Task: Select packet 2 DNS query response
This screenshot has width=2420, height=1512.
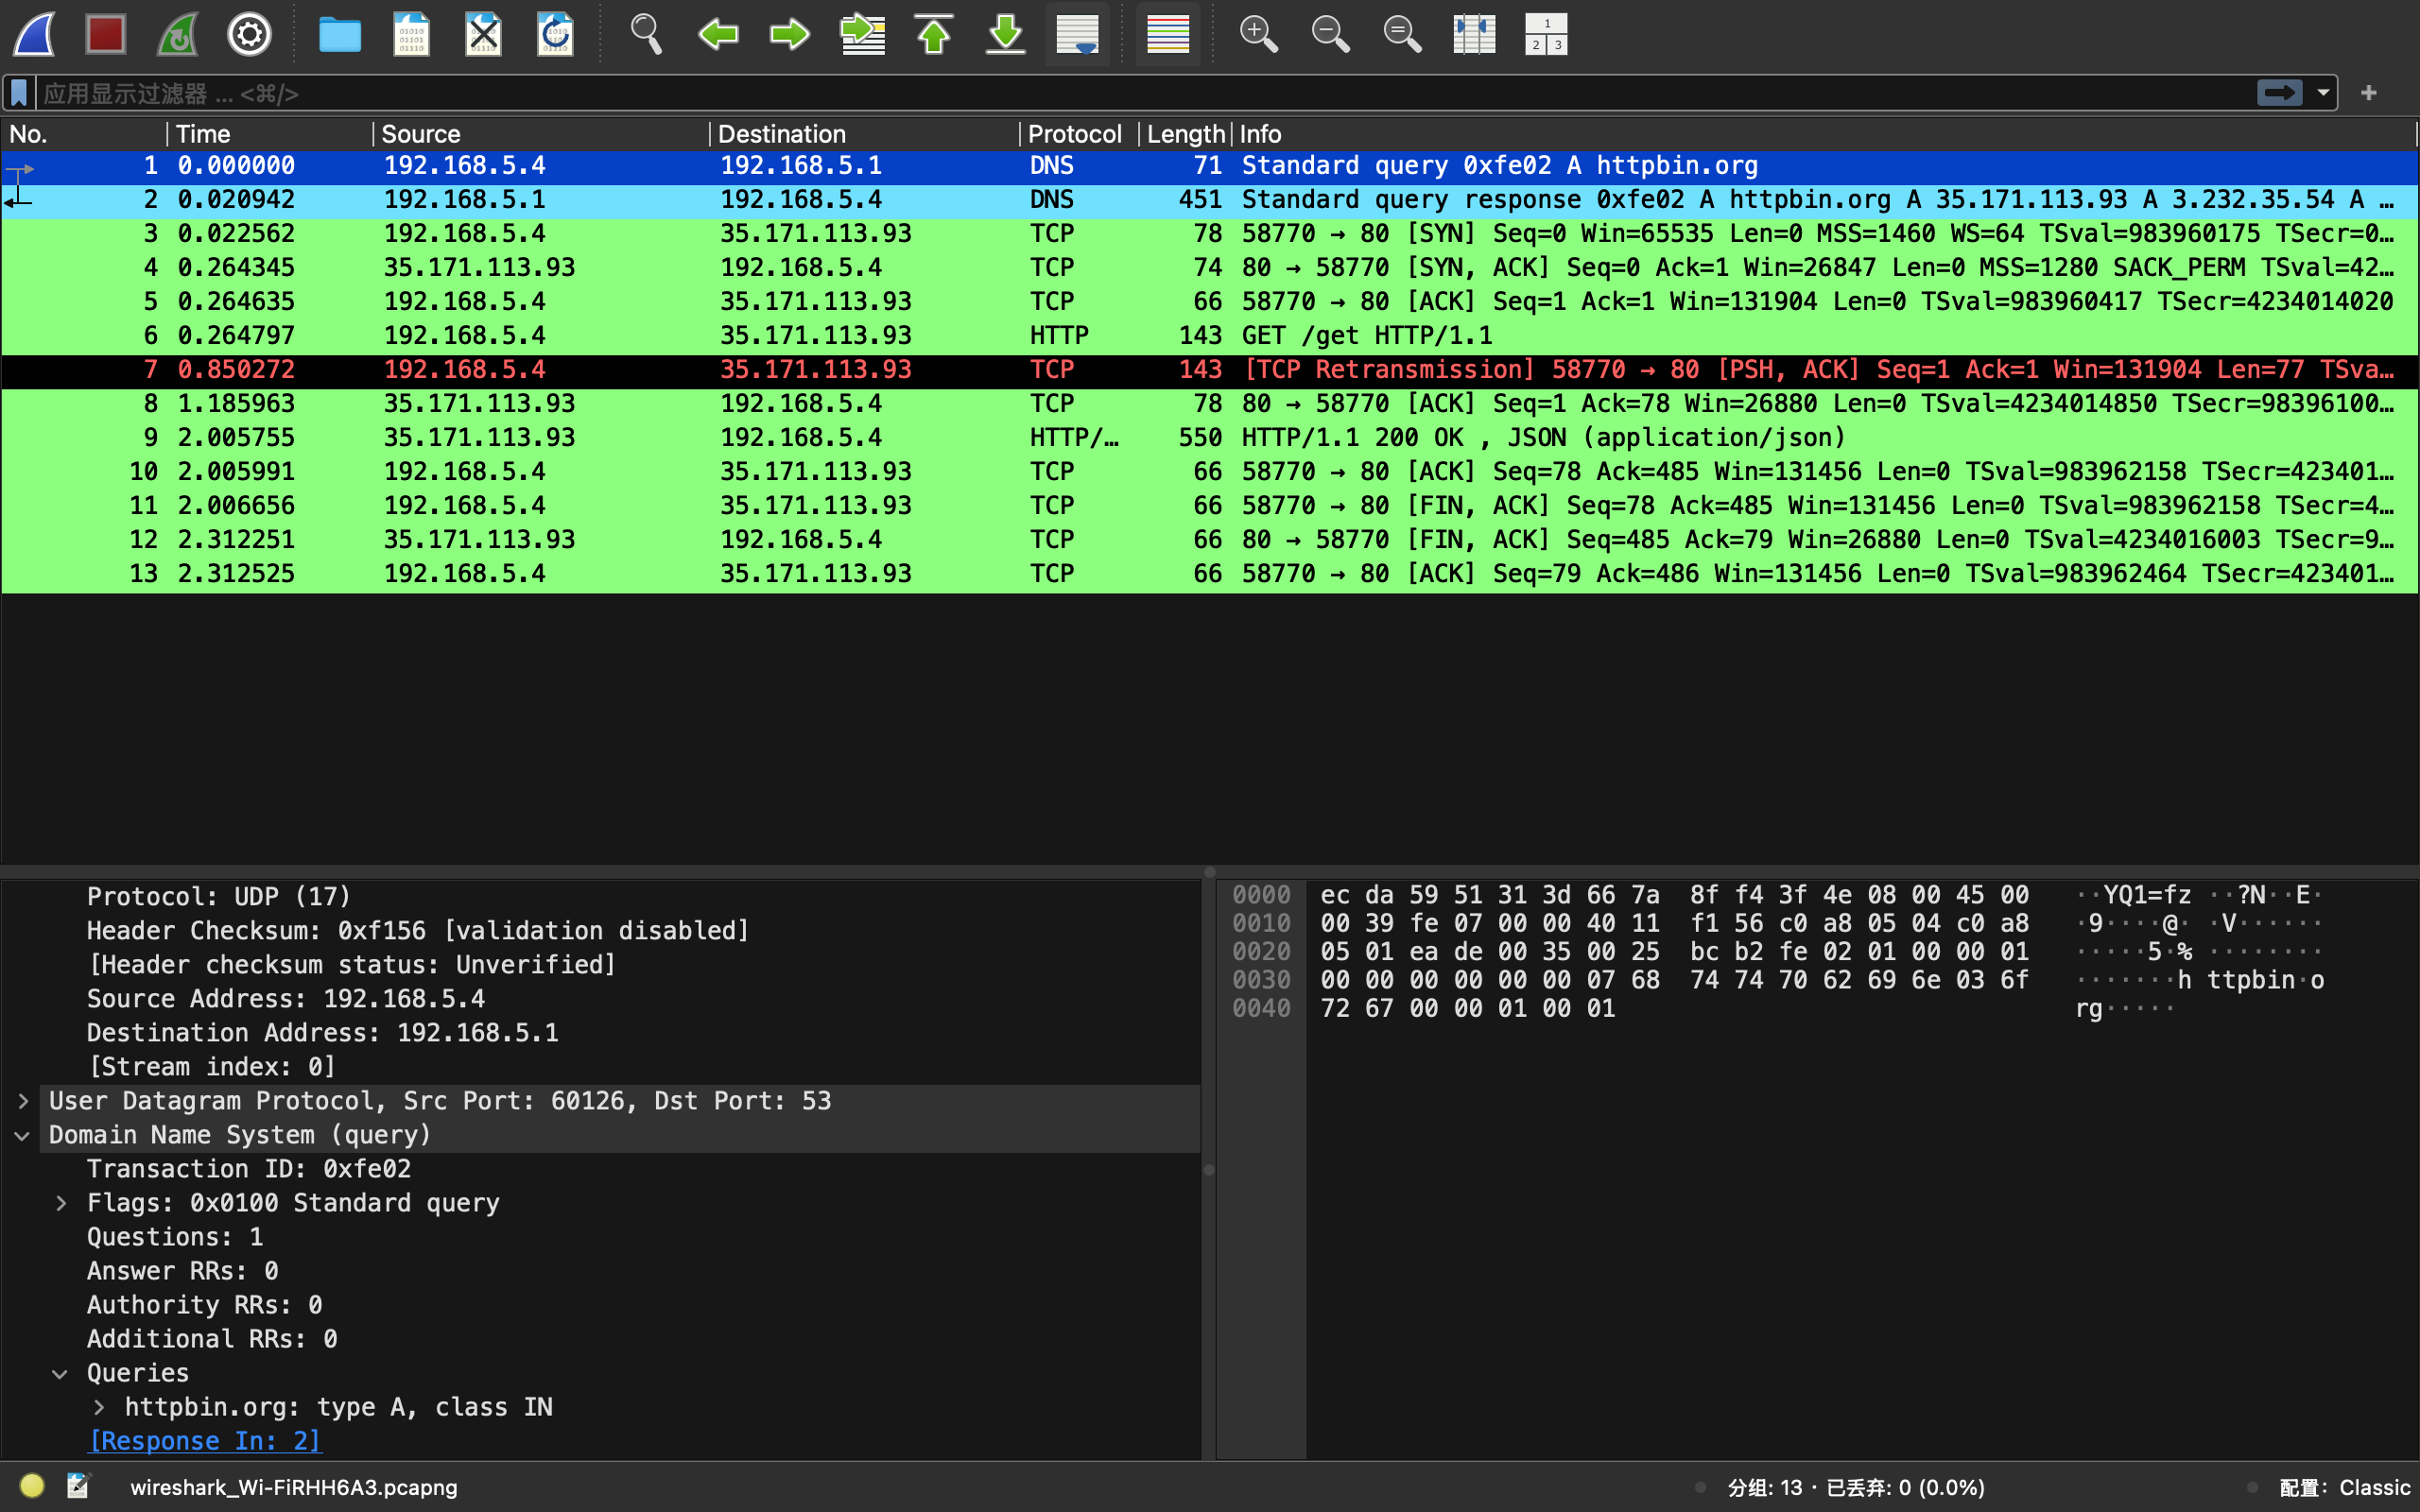Action: [1210, 200]
